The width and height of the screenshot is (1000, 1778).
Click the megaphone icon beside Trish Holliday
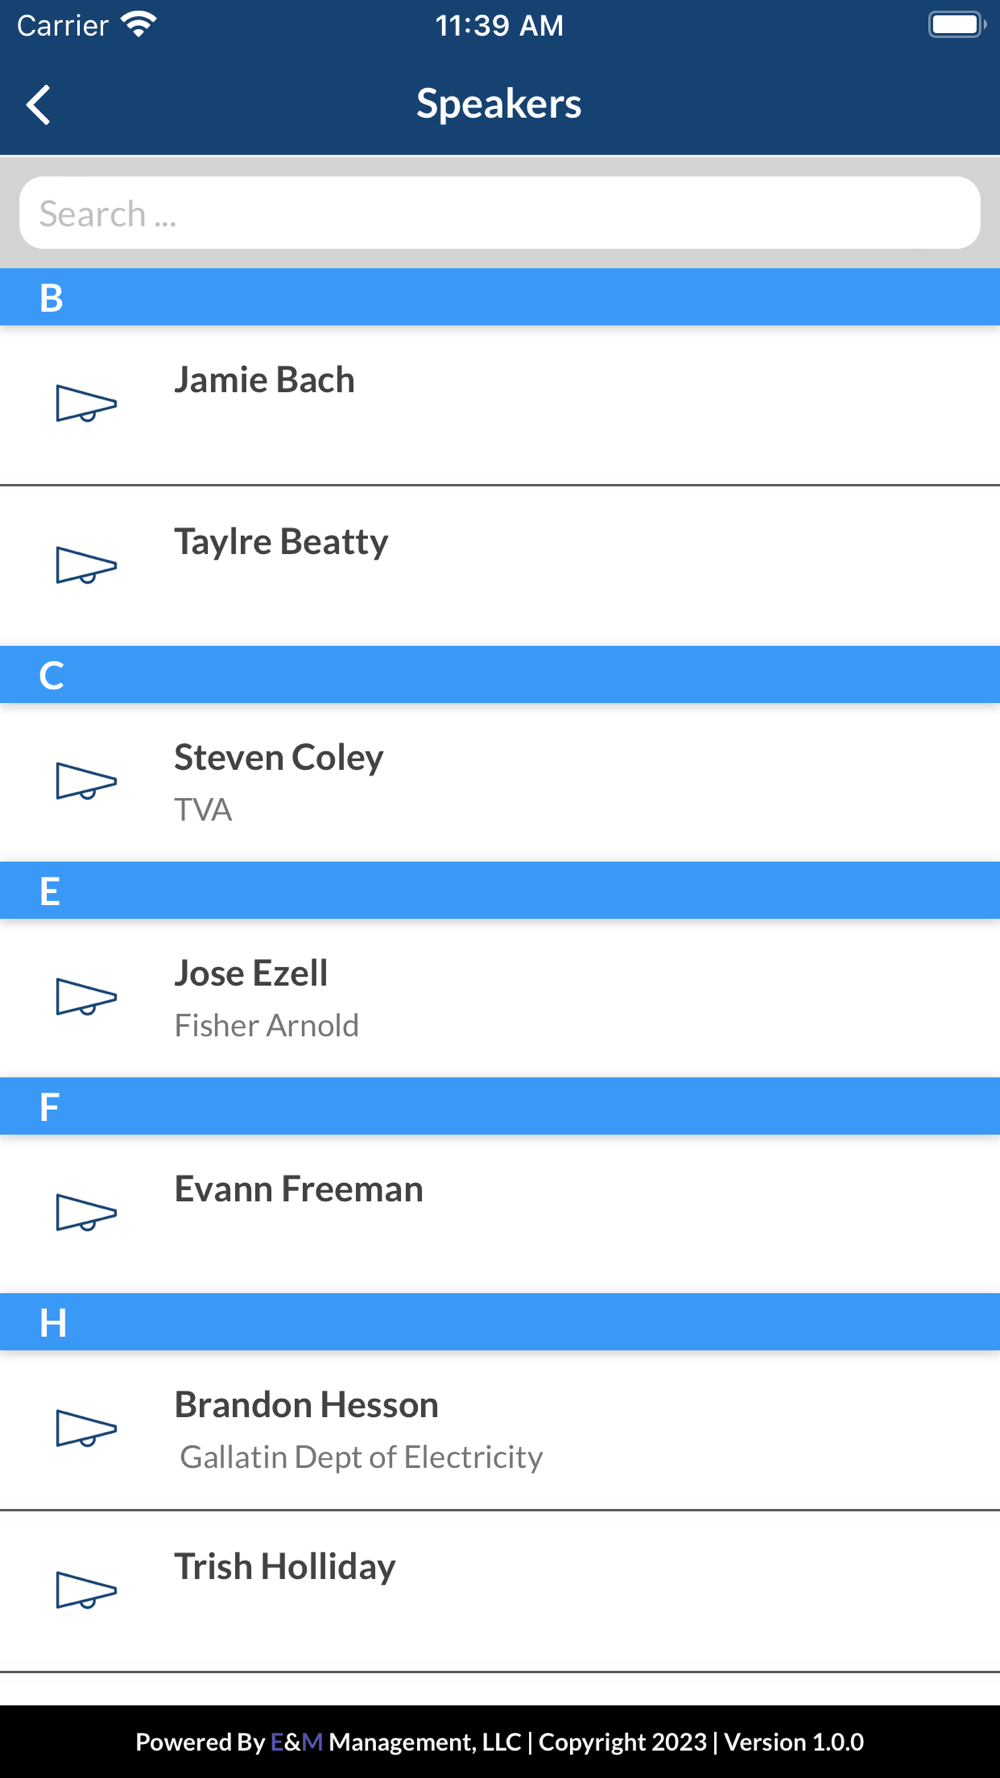coord(86,1591)
